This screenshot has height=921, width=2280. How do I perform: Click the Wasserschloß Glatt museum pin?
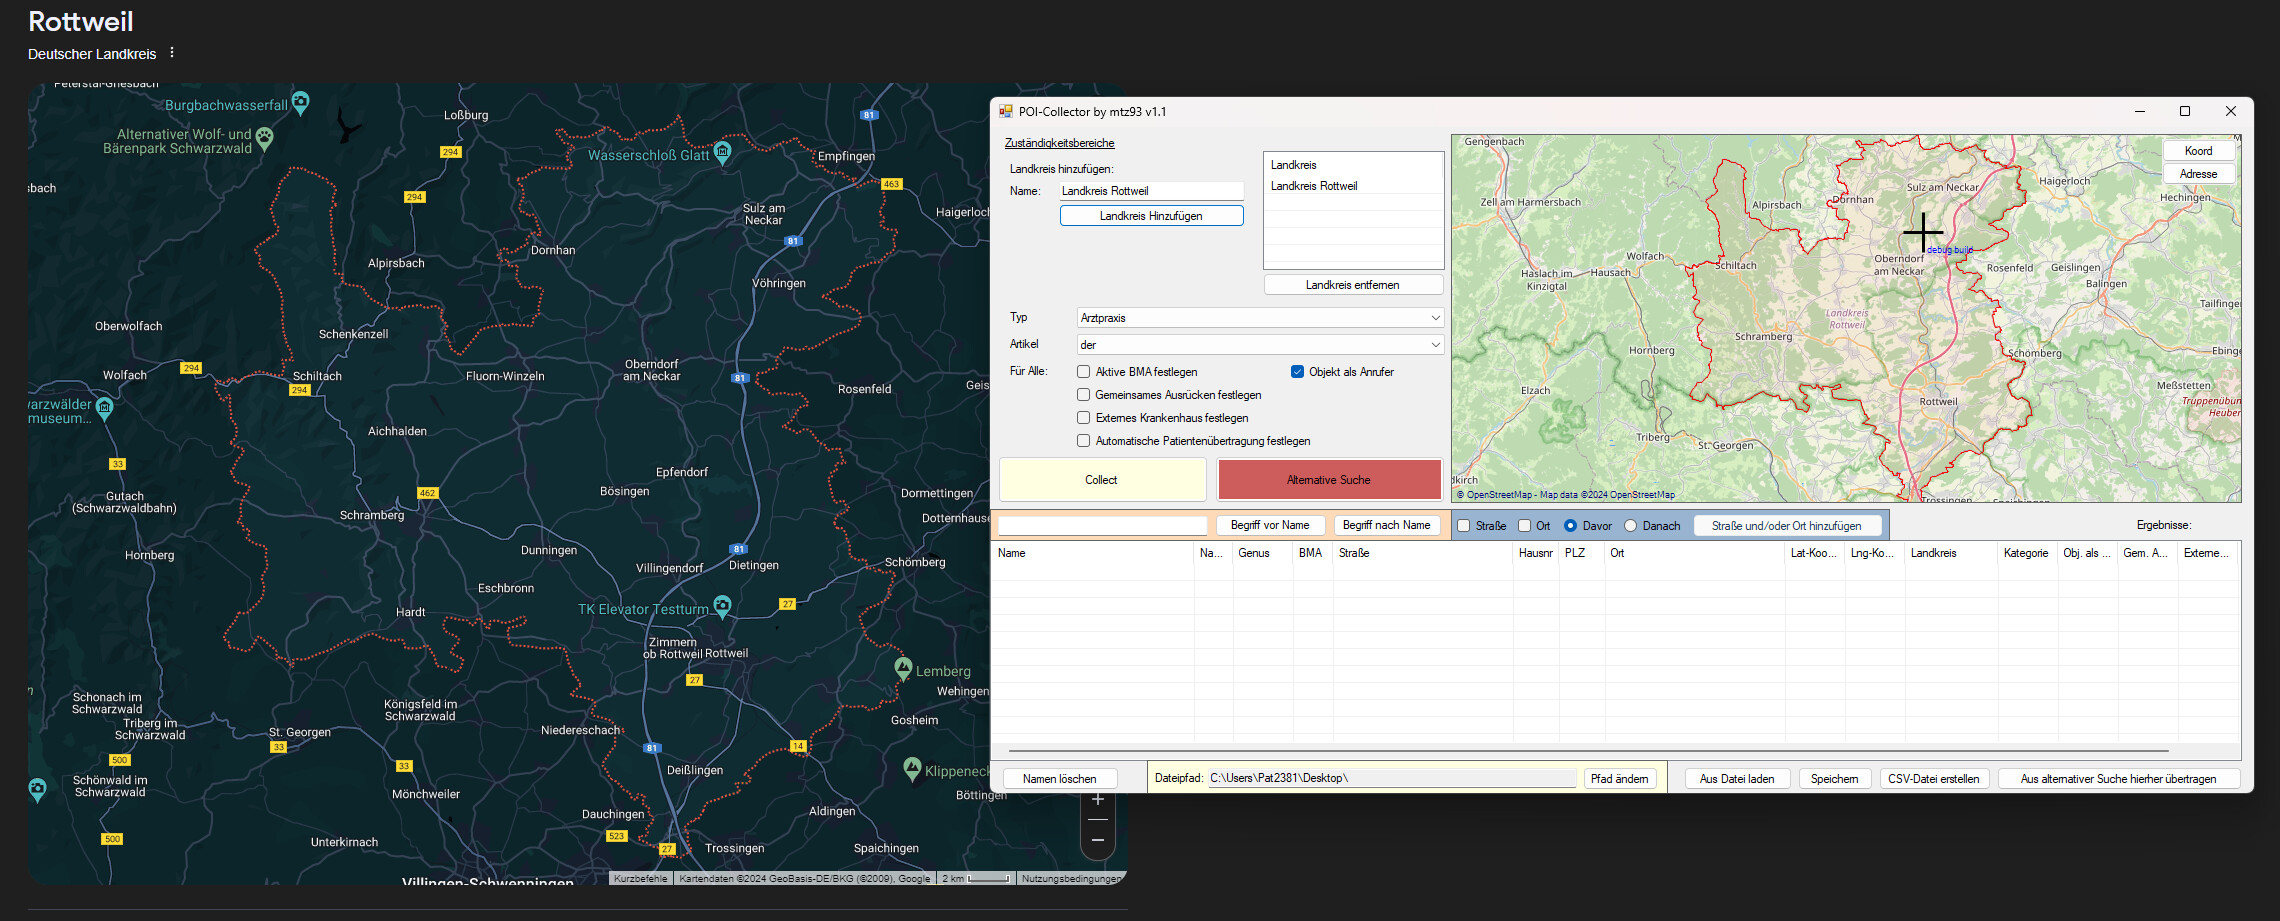point(722,152)
